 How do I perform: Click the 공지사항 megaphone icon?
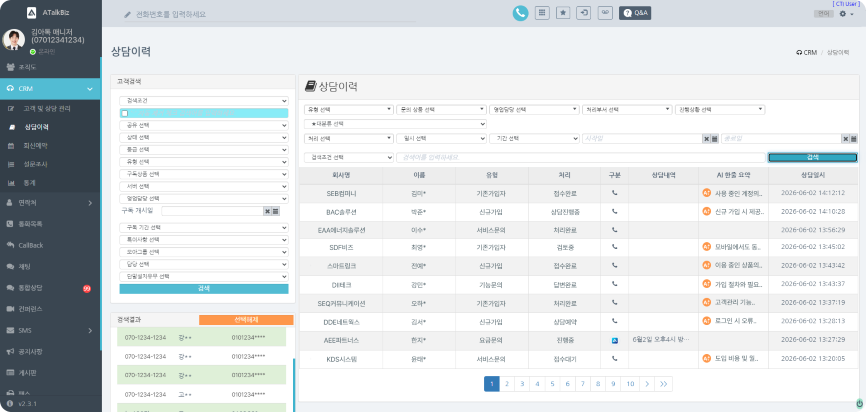[x=9, y=351]
